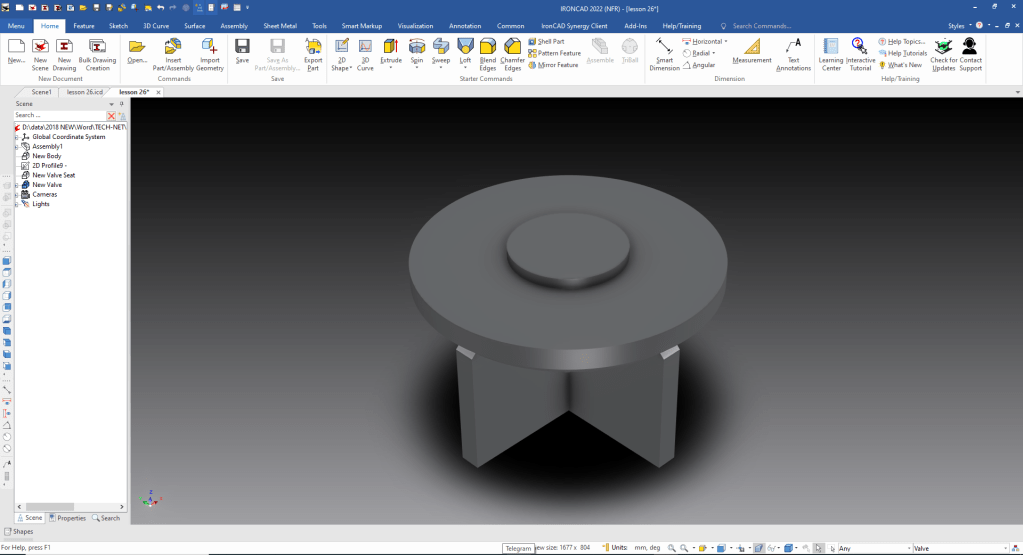Select the Blend Edges tool
The height and width of the screenshot is (555, 1023).
(488, 46)
